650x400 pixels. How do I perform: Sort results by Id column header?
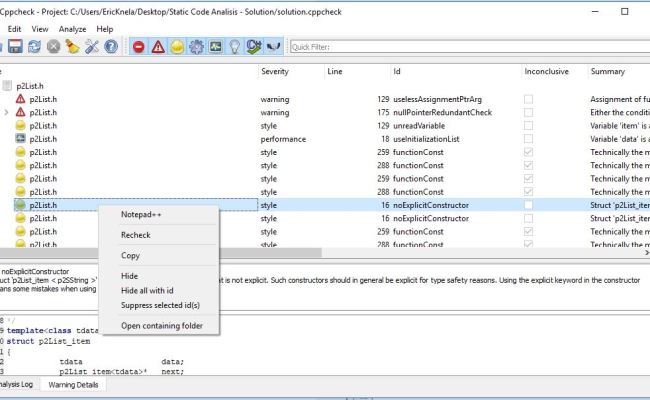(456, 71)
